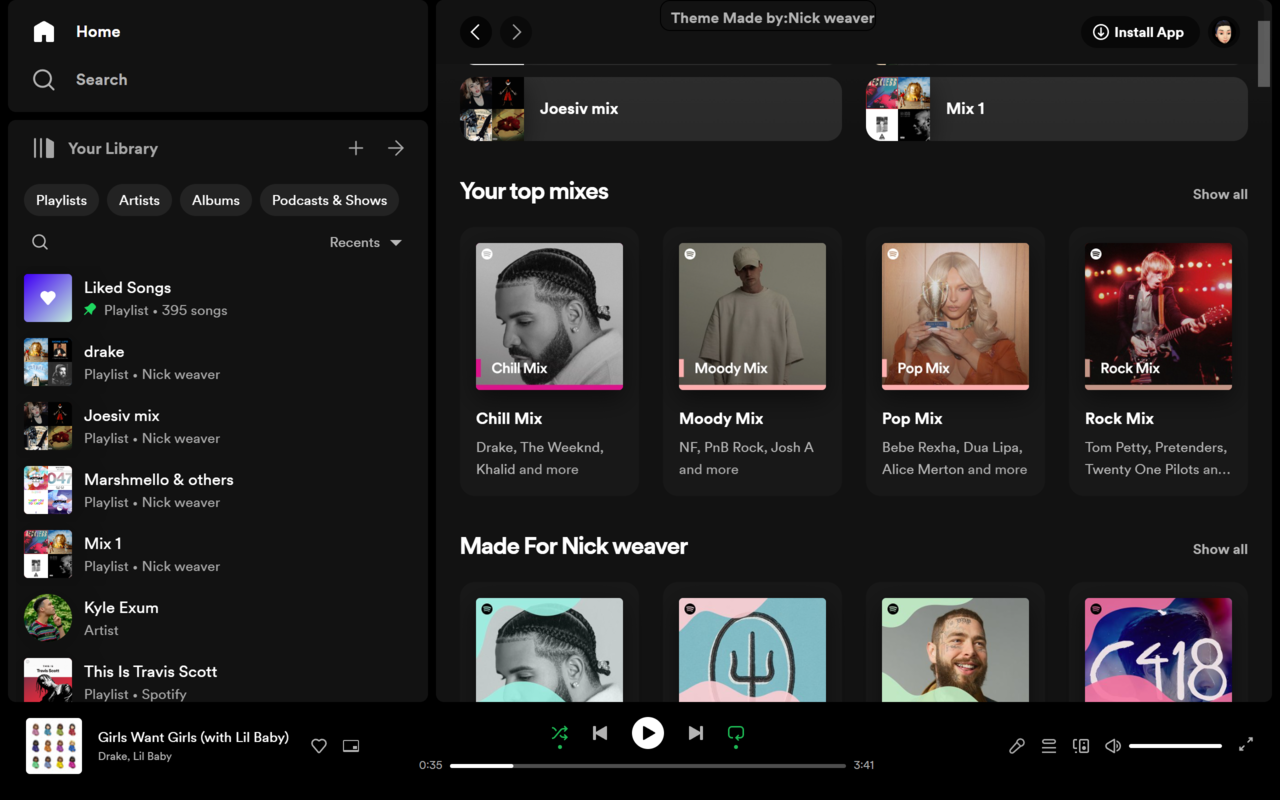Image resolution: width=1280 pixels, height=800 pixels.
Task: Open the C418 made-for-you card
Action: click(1158, 642)
